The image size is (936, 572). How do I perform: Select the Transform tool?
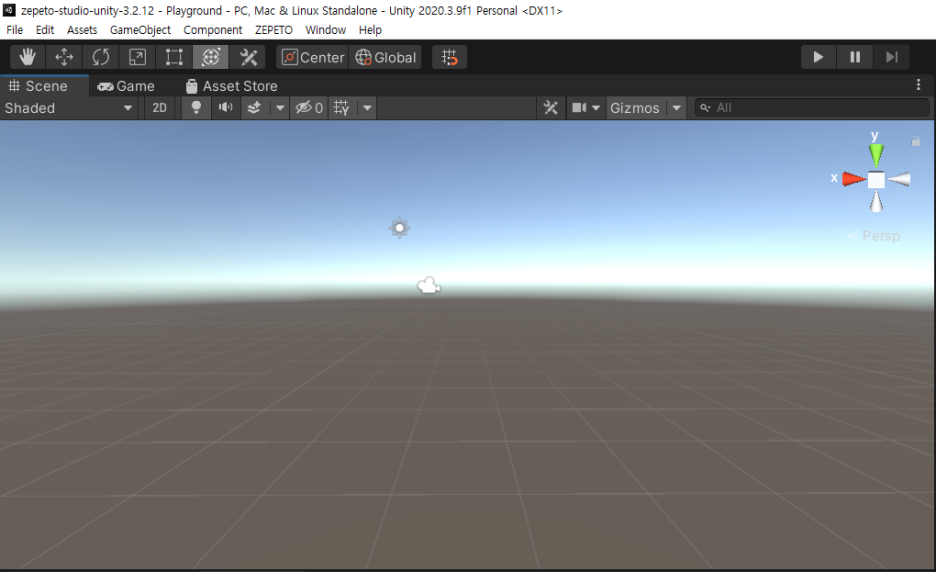coord(211,57)
